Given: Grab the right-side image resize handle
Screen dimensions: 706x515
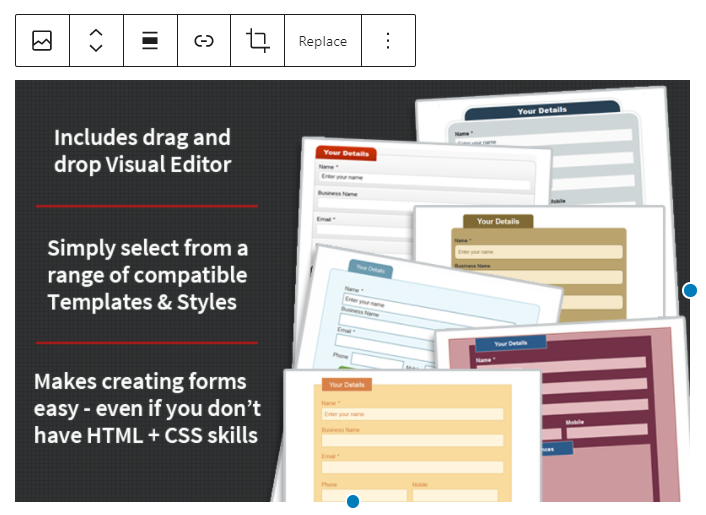Looking at the screenshot, I should (690, 290).
